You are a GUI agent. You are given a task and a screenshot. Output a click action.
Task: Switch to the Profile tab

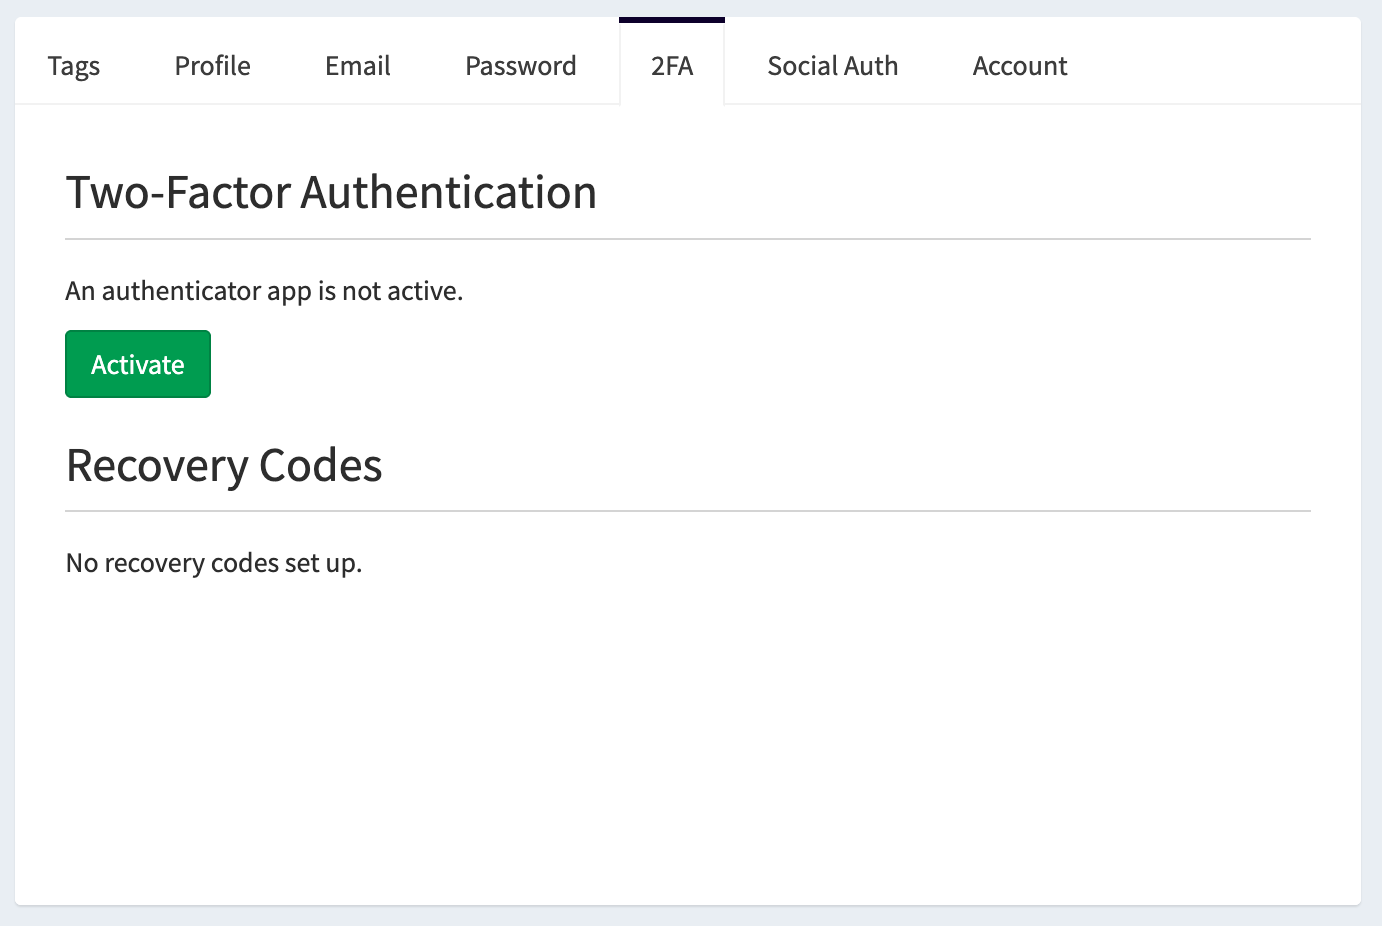212,66
